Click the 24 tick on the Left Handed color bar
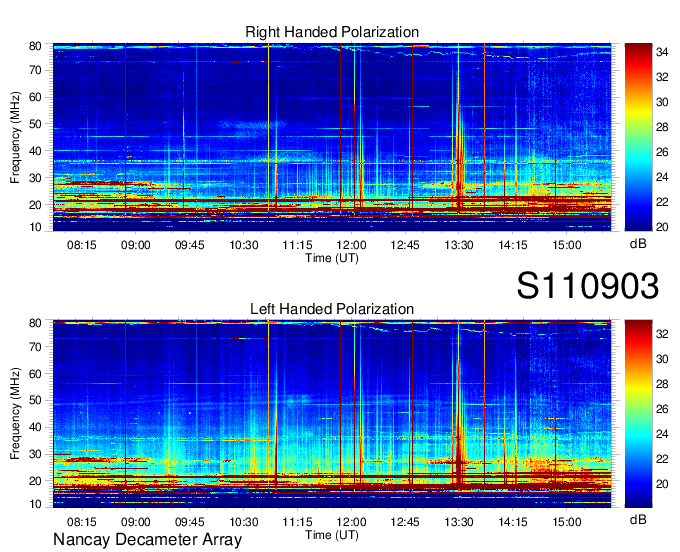The image size is (680, 552). pyautogui.click(x=662, y=434)
